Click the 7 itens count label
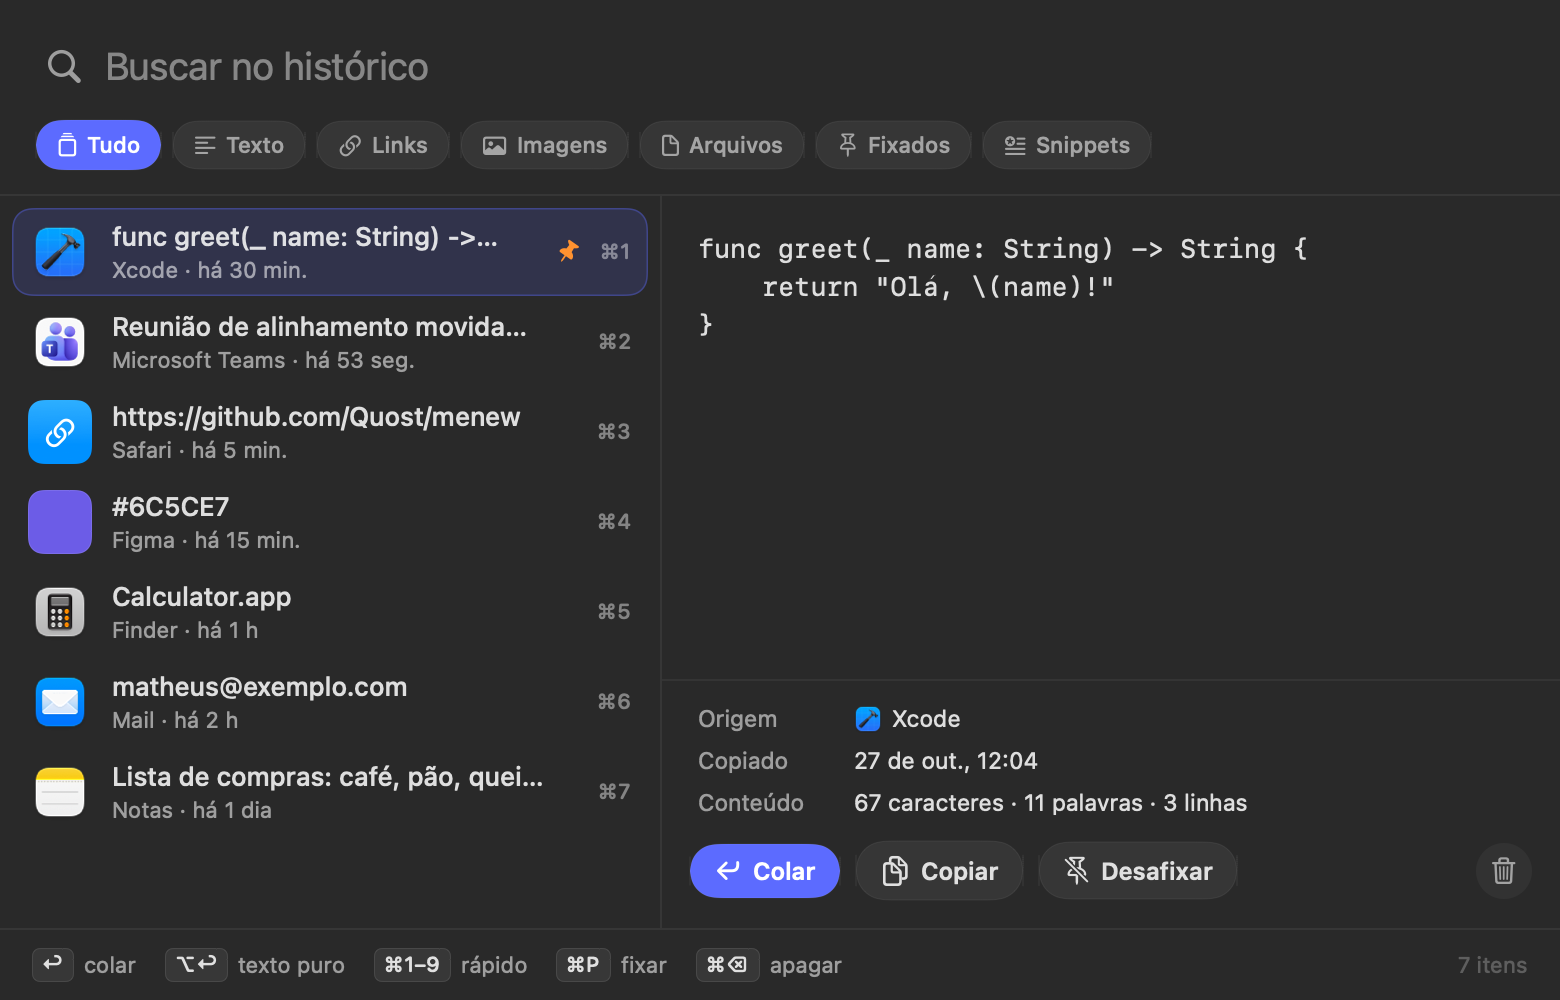The height and width of the screenshot is (1000, 1560). 1492,965
